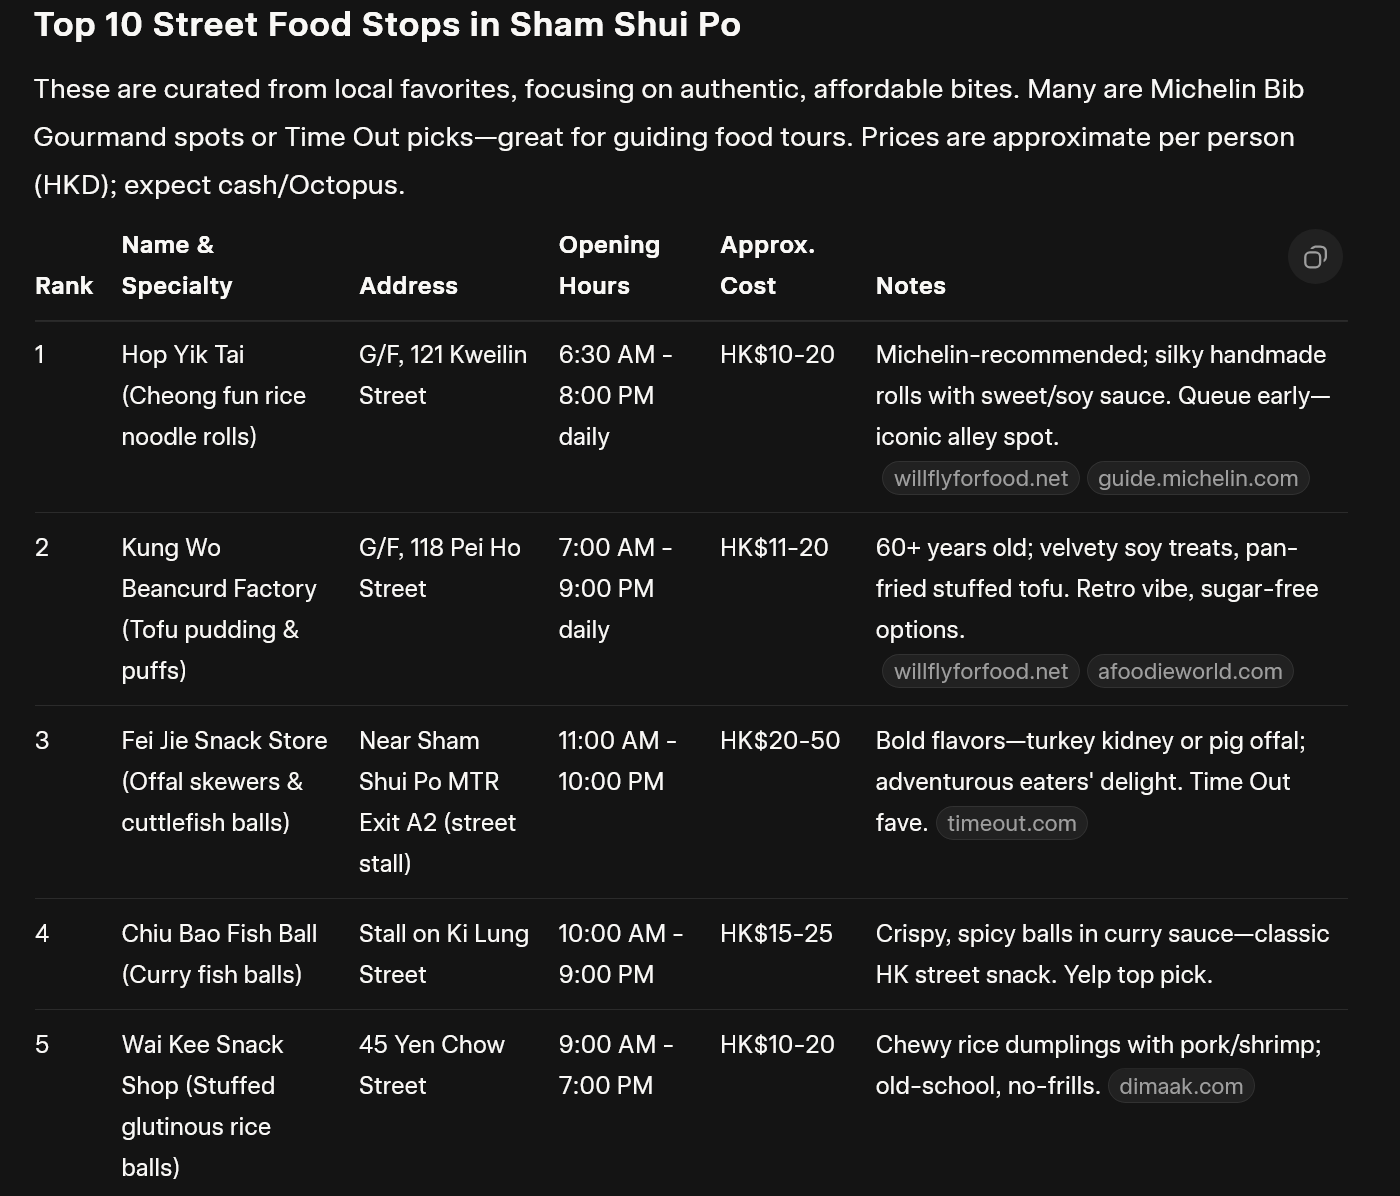
Task: Click the Opening Hours column header
Action: 609,265
